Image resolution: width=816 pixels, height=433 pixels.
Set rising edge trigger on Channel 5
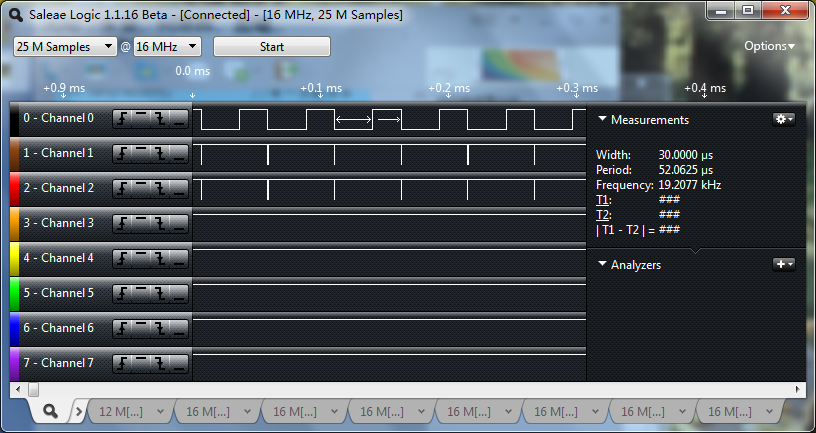(x=122, y=294)
